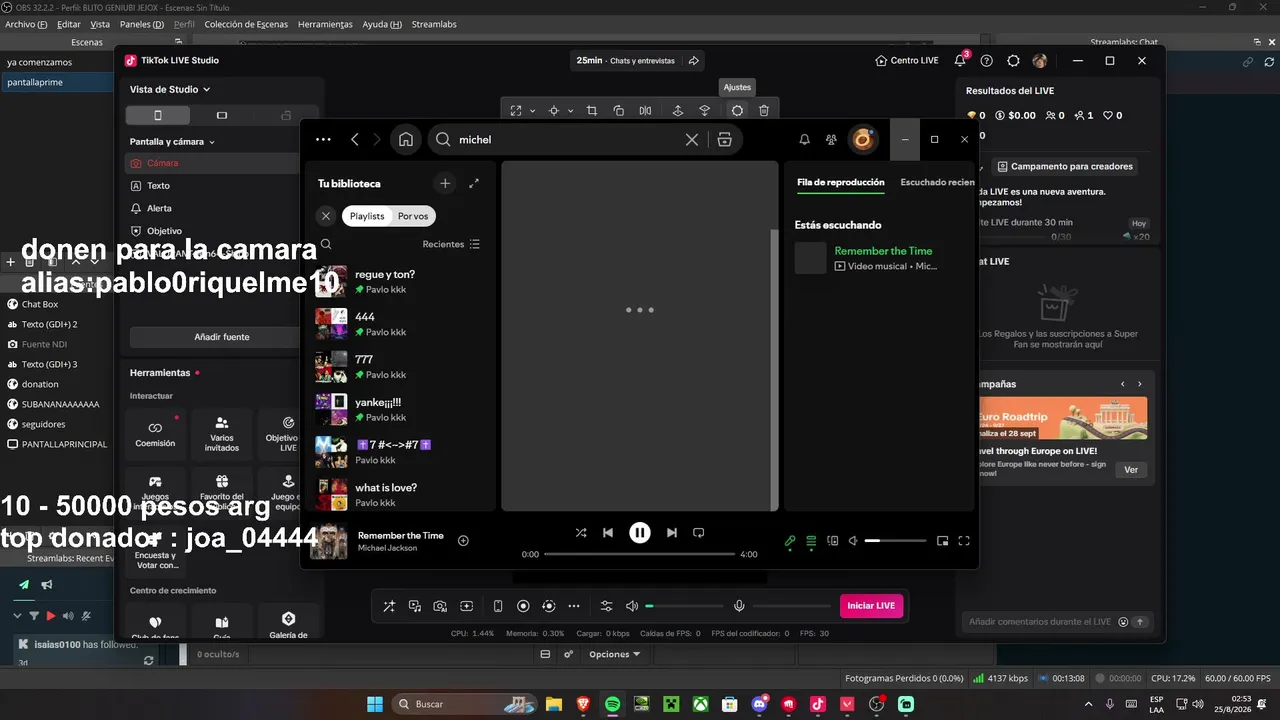Open the Recientes sort dropdown
The width and height of the screenshot is (1280, 720).
451,244
